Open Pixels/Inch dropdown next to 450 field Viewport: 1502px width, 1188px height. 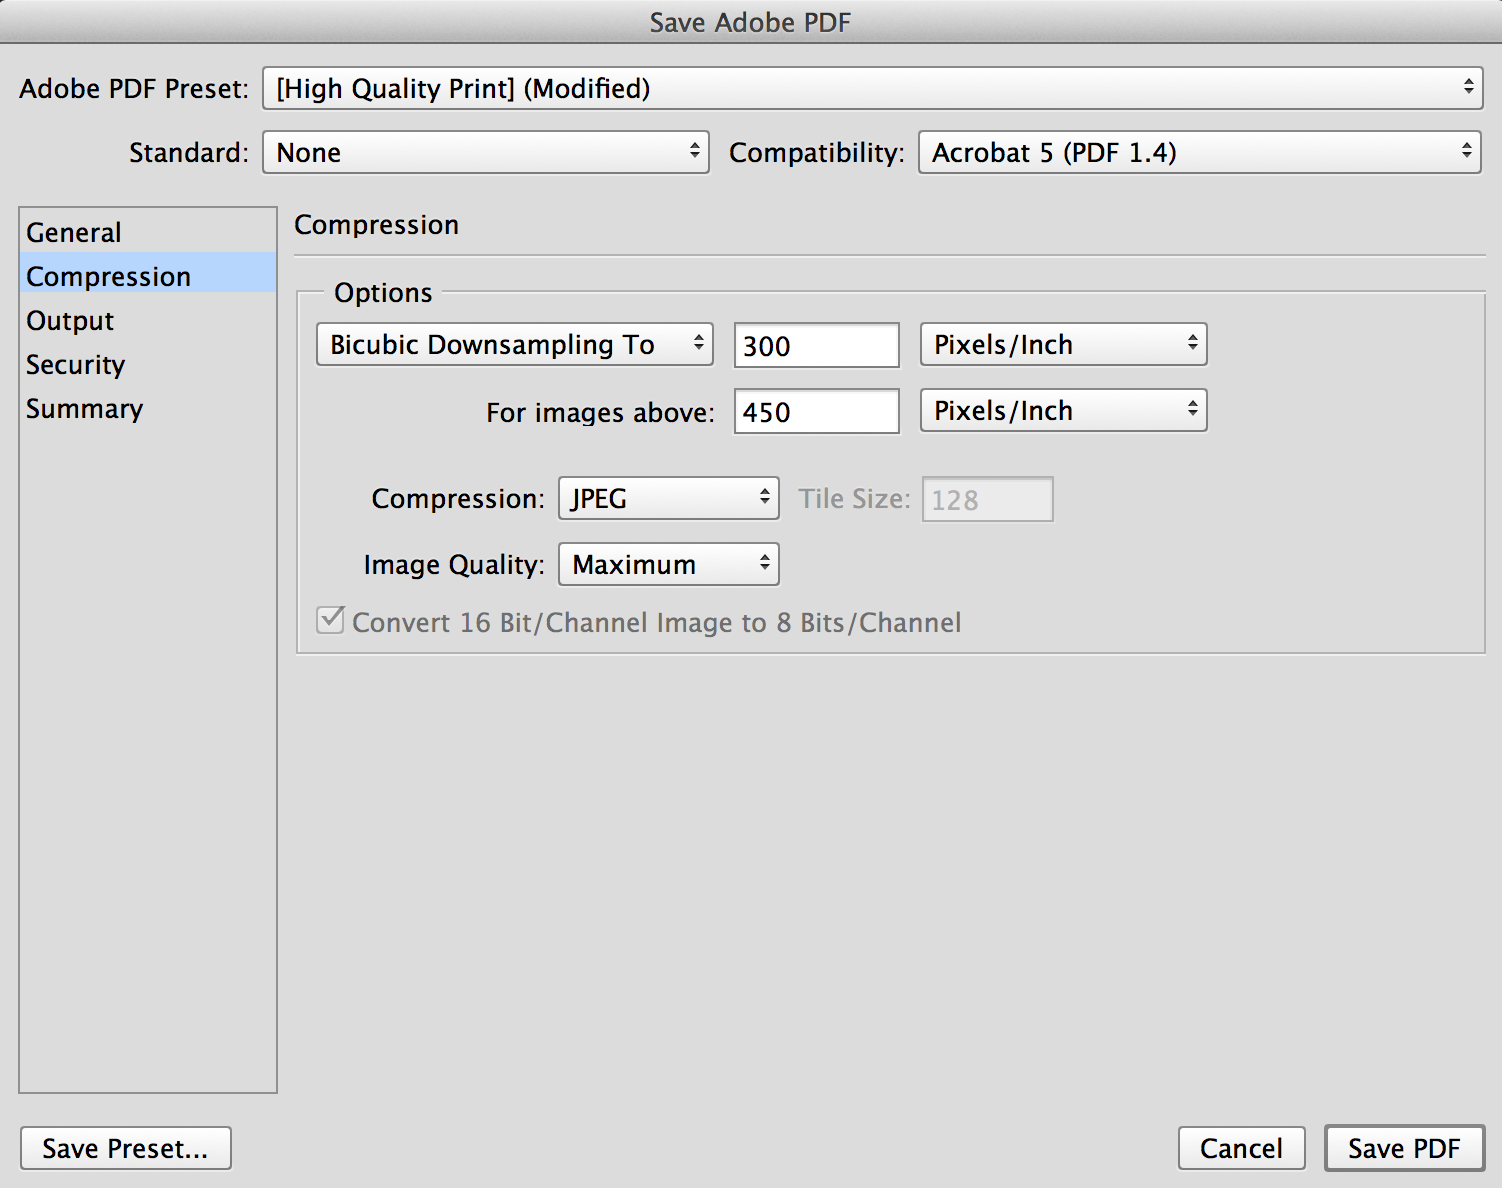click(x=1064, y=410)
